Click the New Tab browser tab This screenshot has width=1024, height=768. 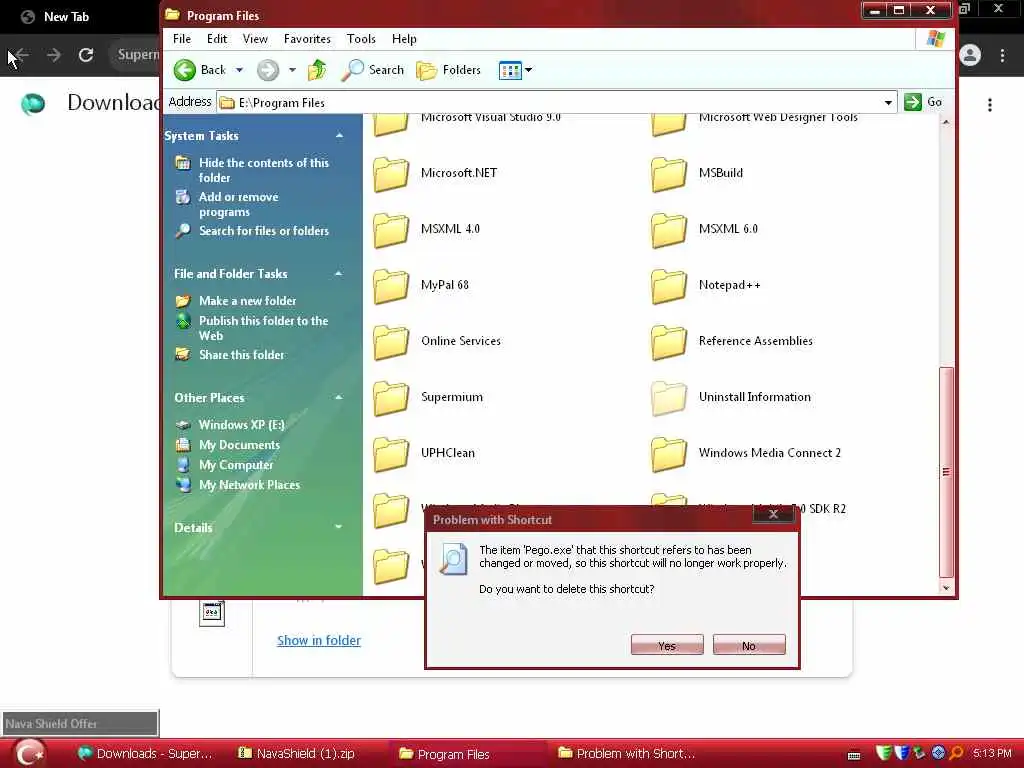pyautogui.click(x=65, y=17)
